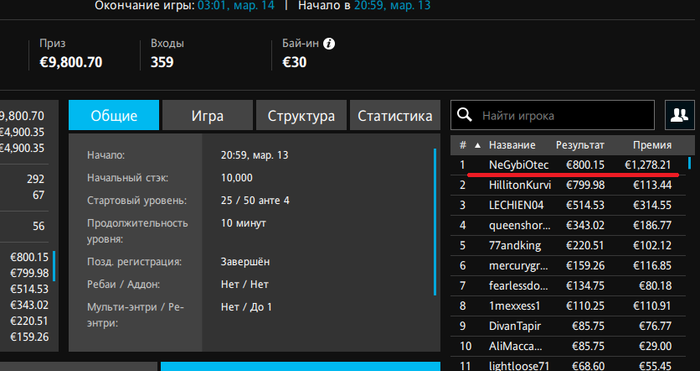Select player LECHIEN04 row
700x371 pixels.
[568, 205]
